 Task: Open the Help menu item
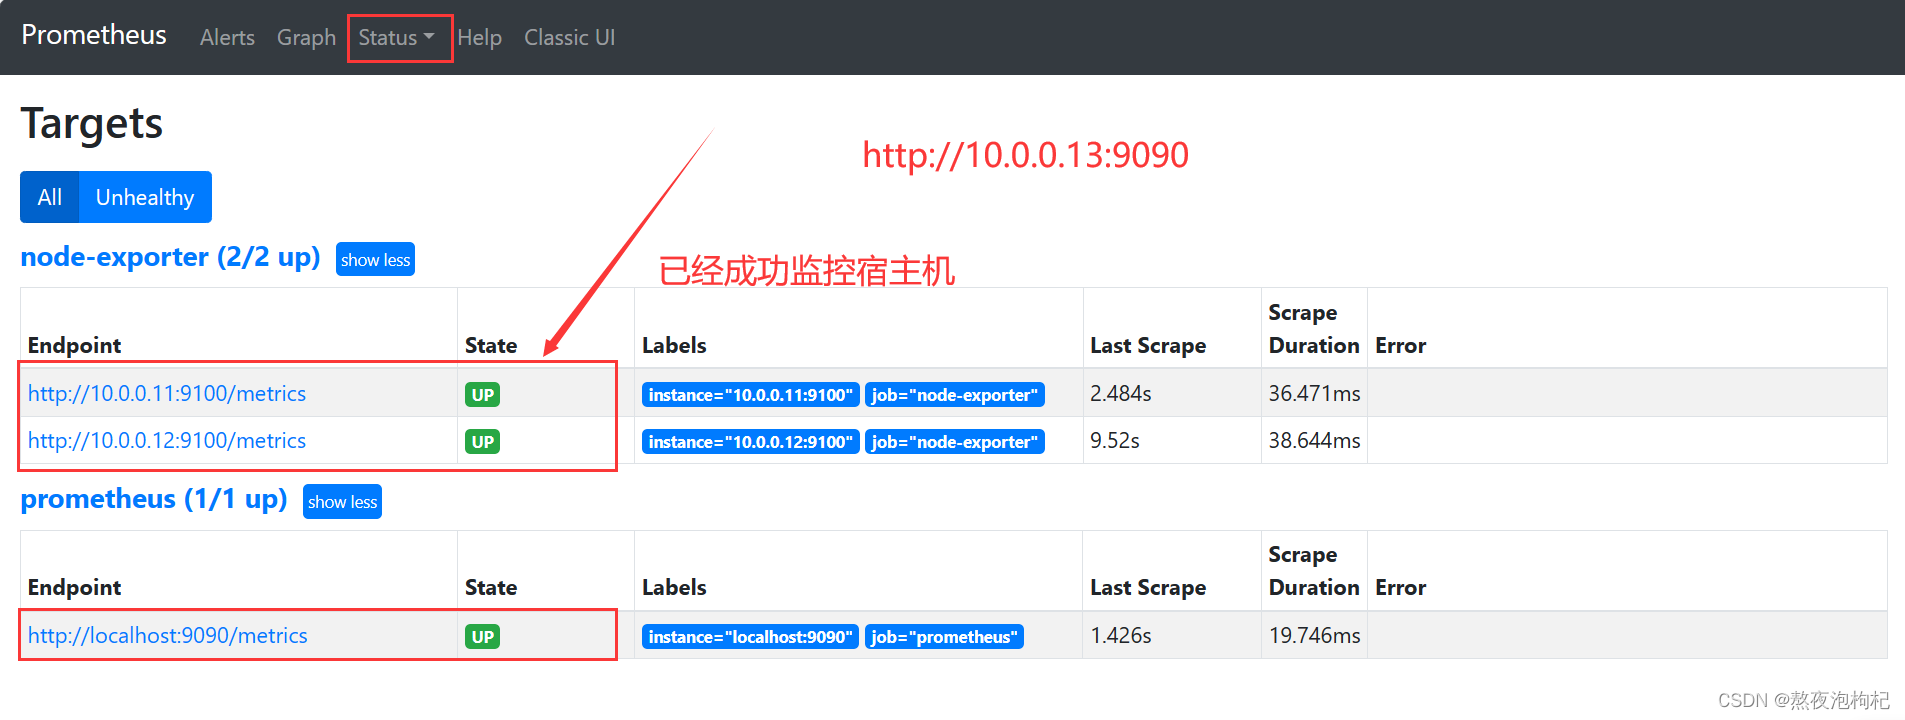click(479, 38)
